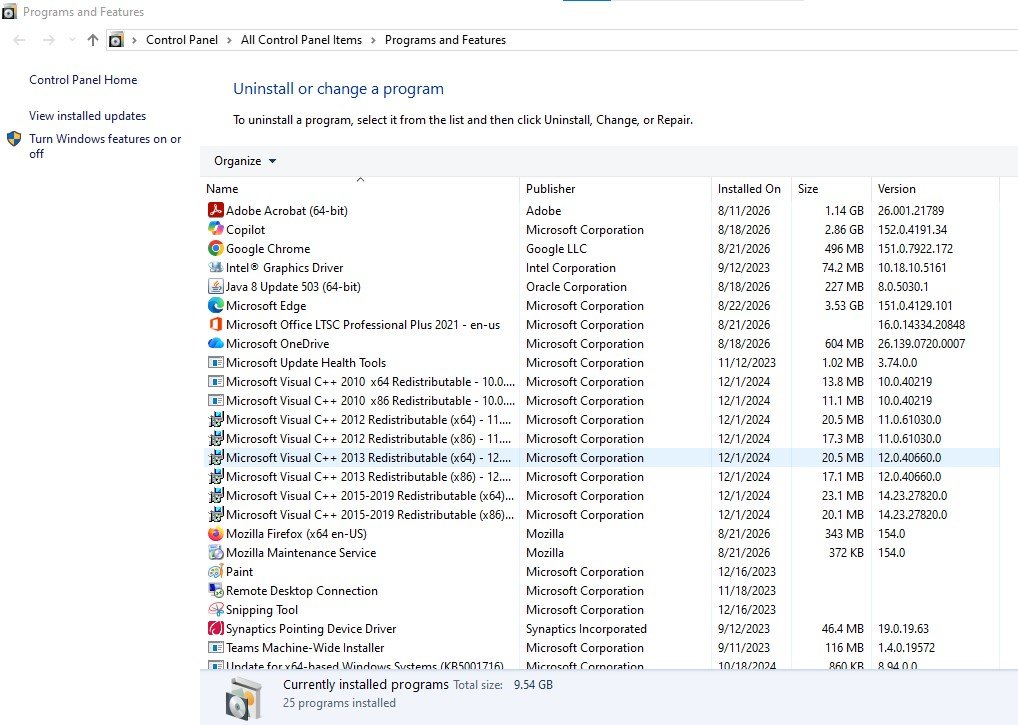Expand the chevron after Control Panel in address bar
Image resolution: width=1018 pixels, height=725 pixels.
coord(229,40)
